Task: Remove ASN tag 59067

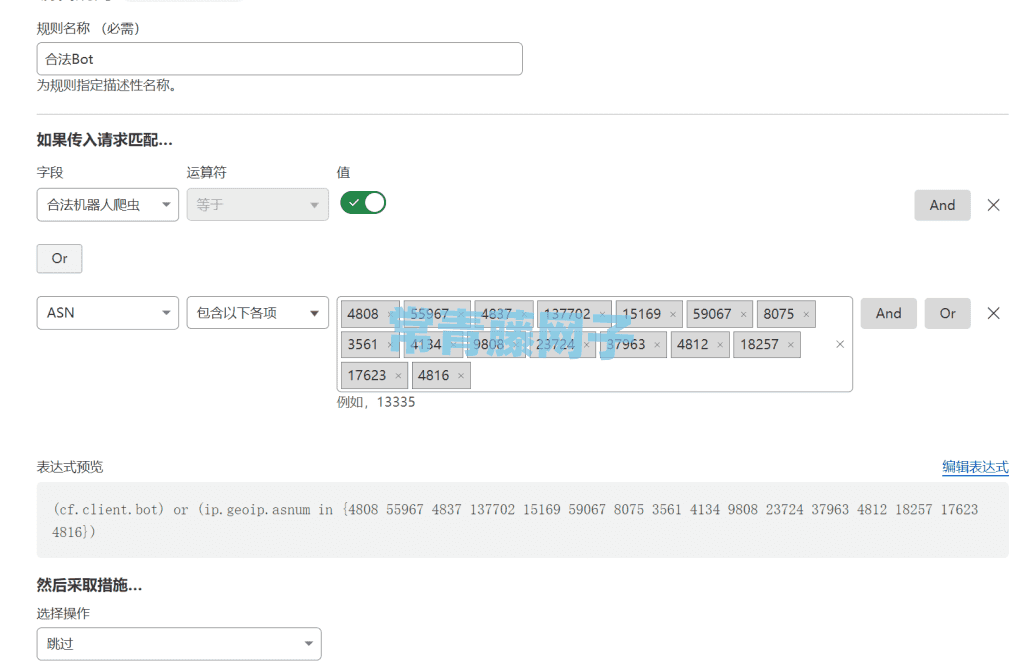Action: pos(743,314)
